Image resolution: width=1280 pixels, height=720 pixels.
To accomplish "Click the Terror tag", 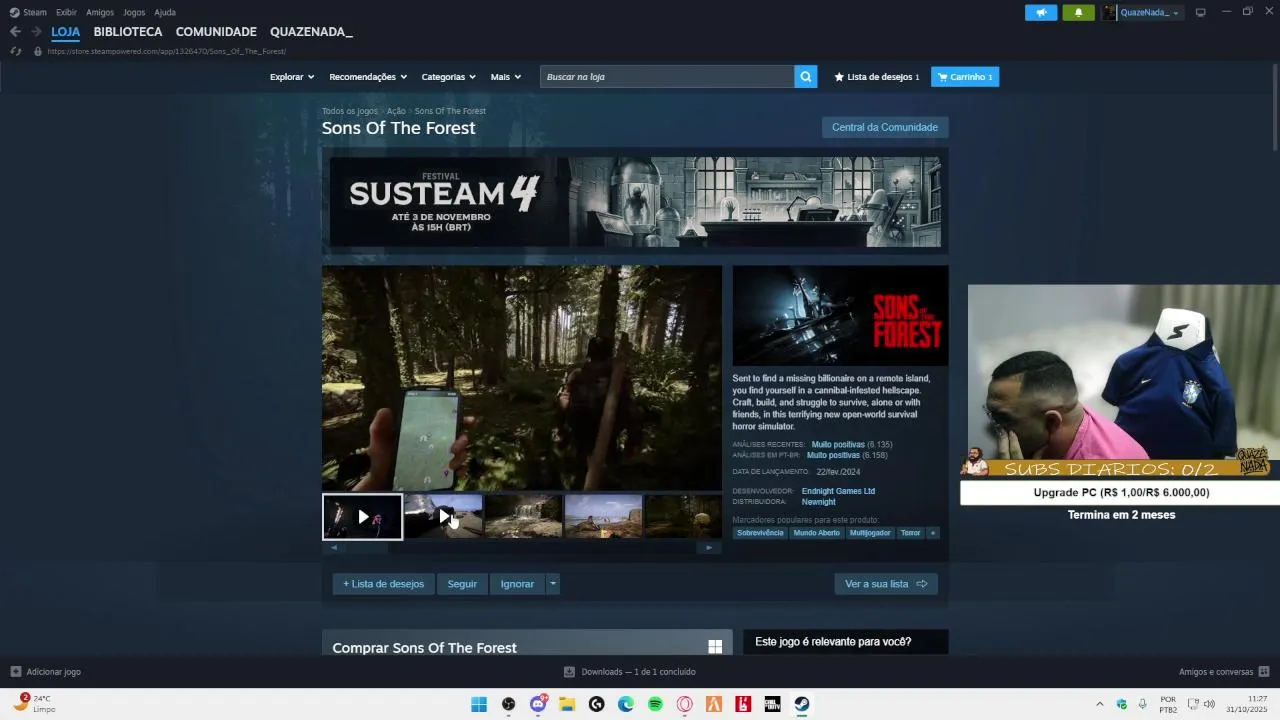I will point(910,533).
